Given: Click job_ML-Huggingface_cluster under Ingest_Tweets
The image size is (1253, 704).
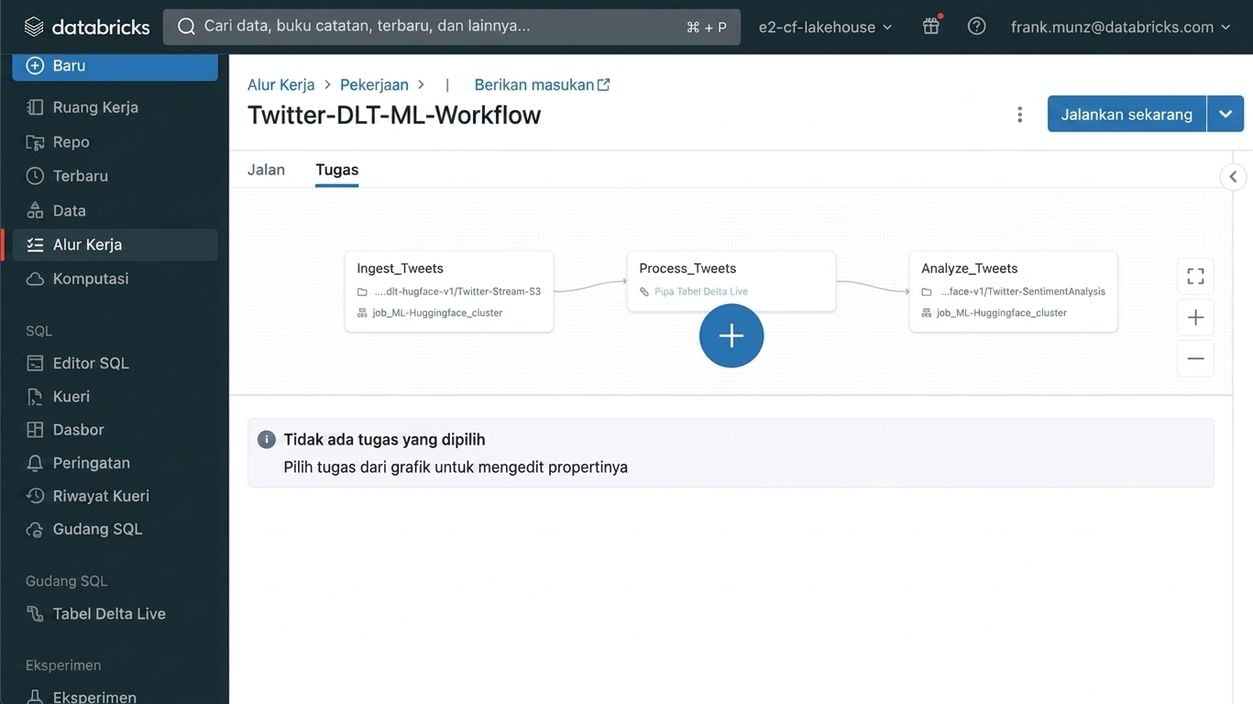Looking at the screenshot, I should [x=437, y=313].
